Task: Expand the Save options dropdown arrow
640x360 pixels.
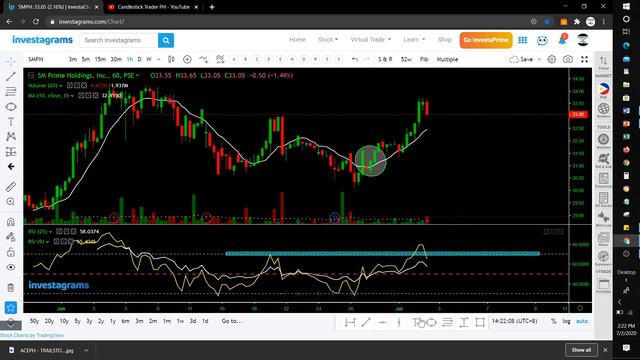Action: tap(539, 60)
